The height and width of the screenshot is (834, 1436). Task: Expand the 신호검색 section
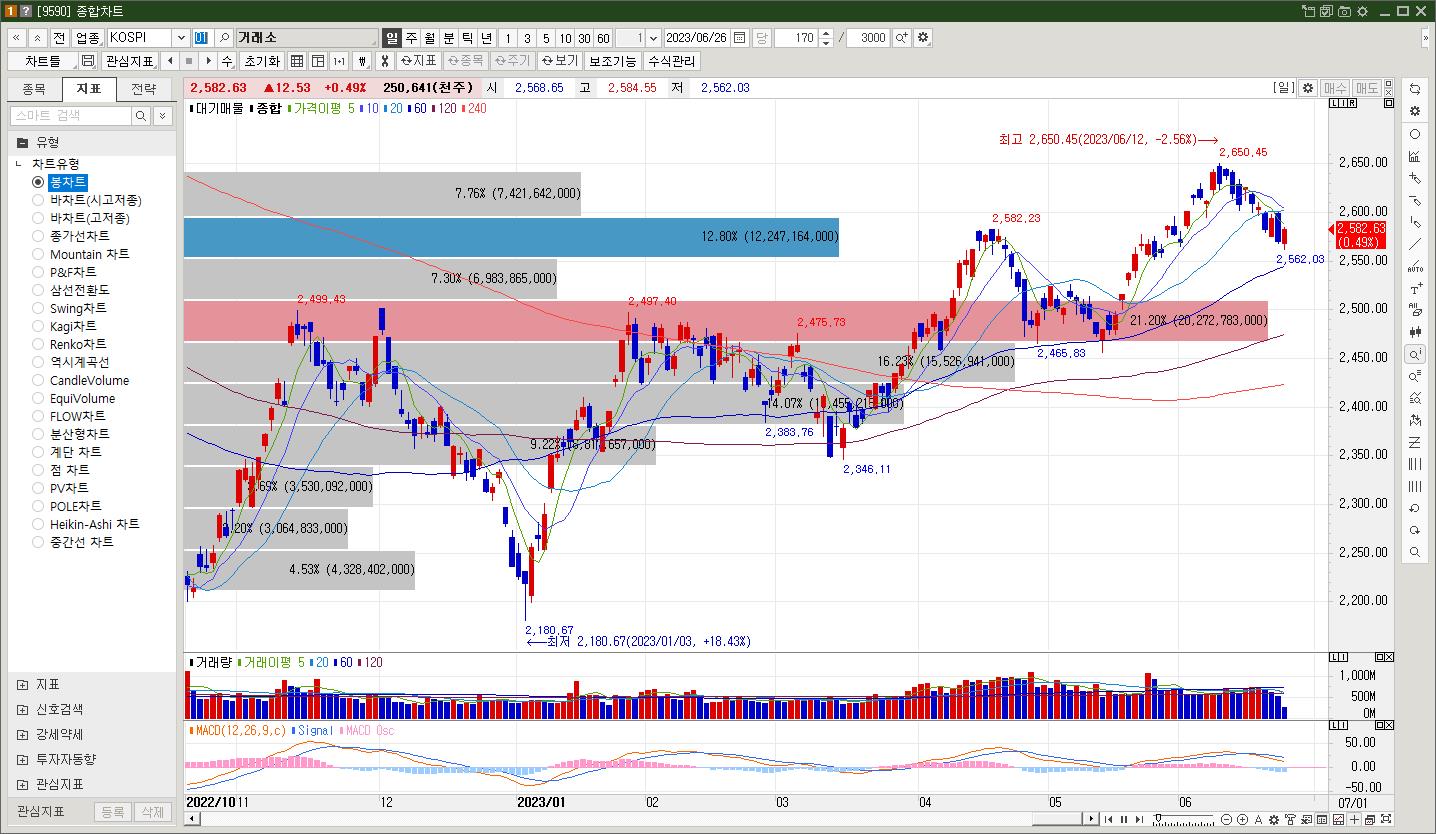click(x=22, y=710)
